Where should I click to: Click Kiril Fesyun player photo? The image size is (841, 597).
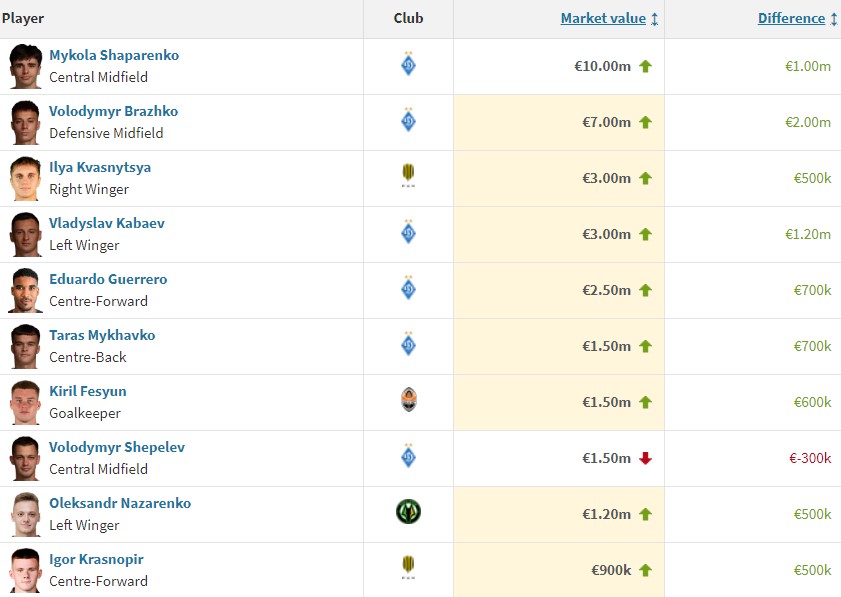[x=25, y=402]
